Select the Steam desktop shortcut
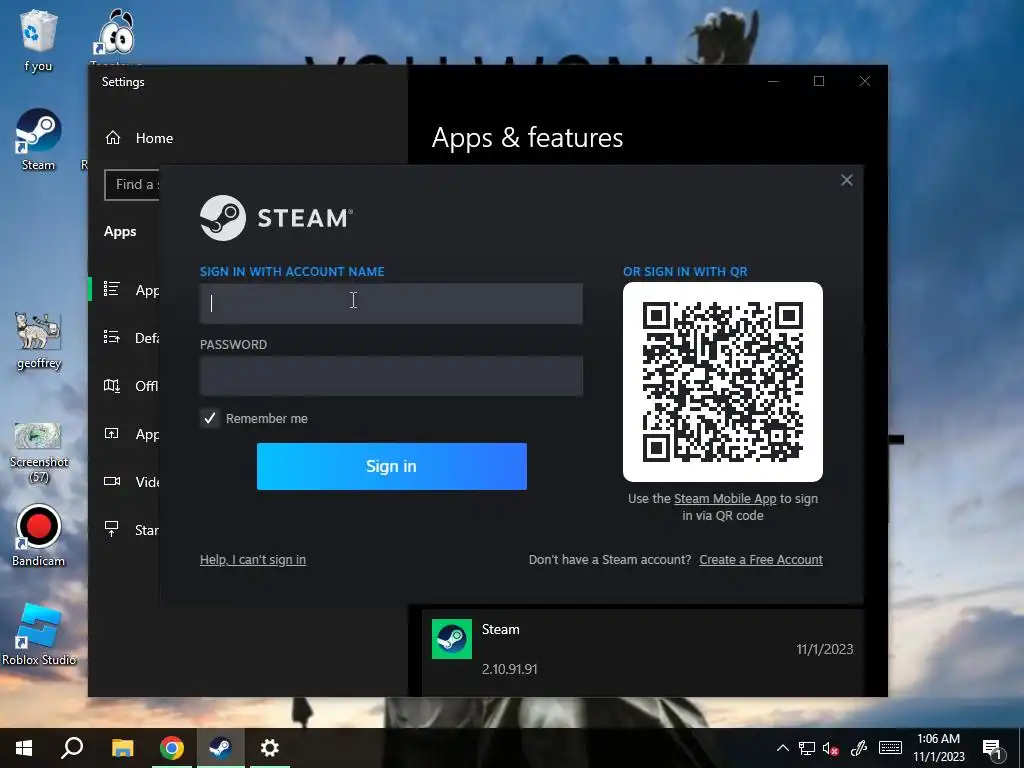 pos(39,140)
